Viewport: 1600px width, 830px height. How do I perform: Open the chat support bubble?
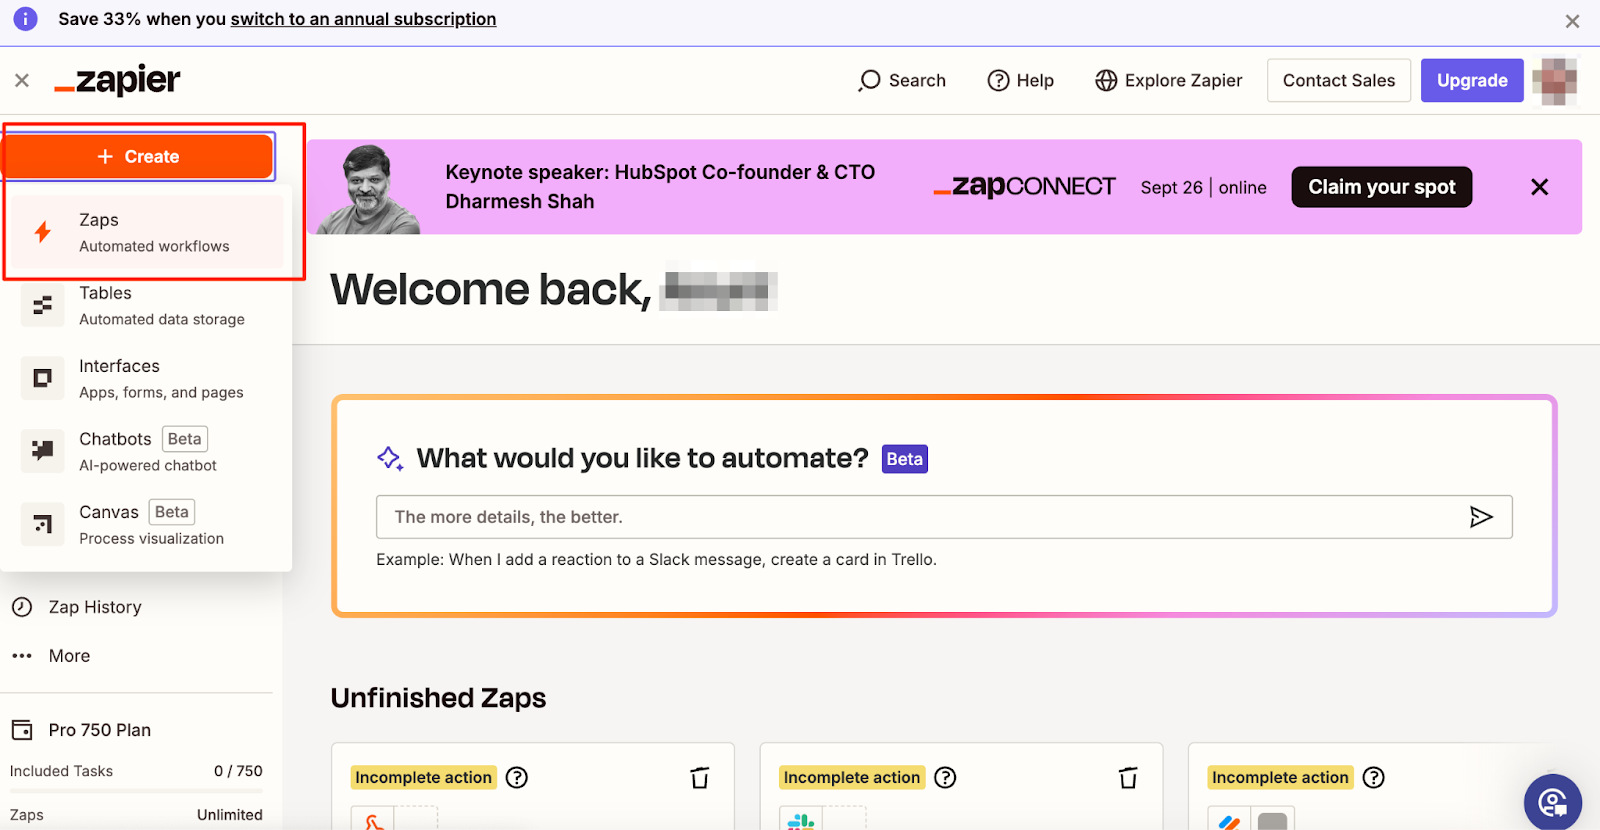point(1552,802)
